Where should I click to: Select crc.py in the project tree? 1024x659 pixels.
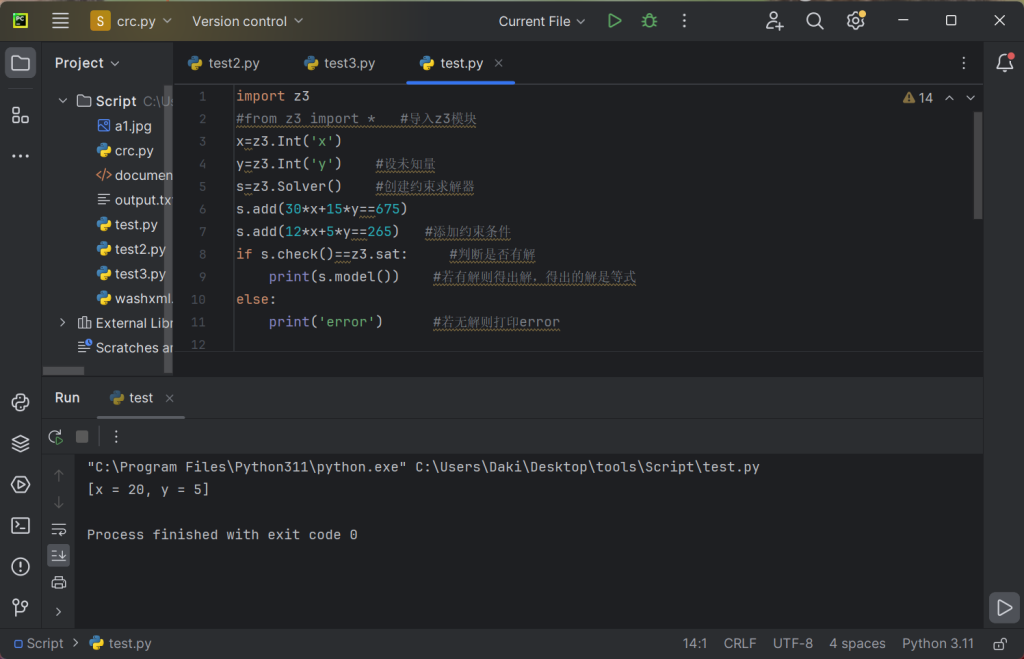133,151
